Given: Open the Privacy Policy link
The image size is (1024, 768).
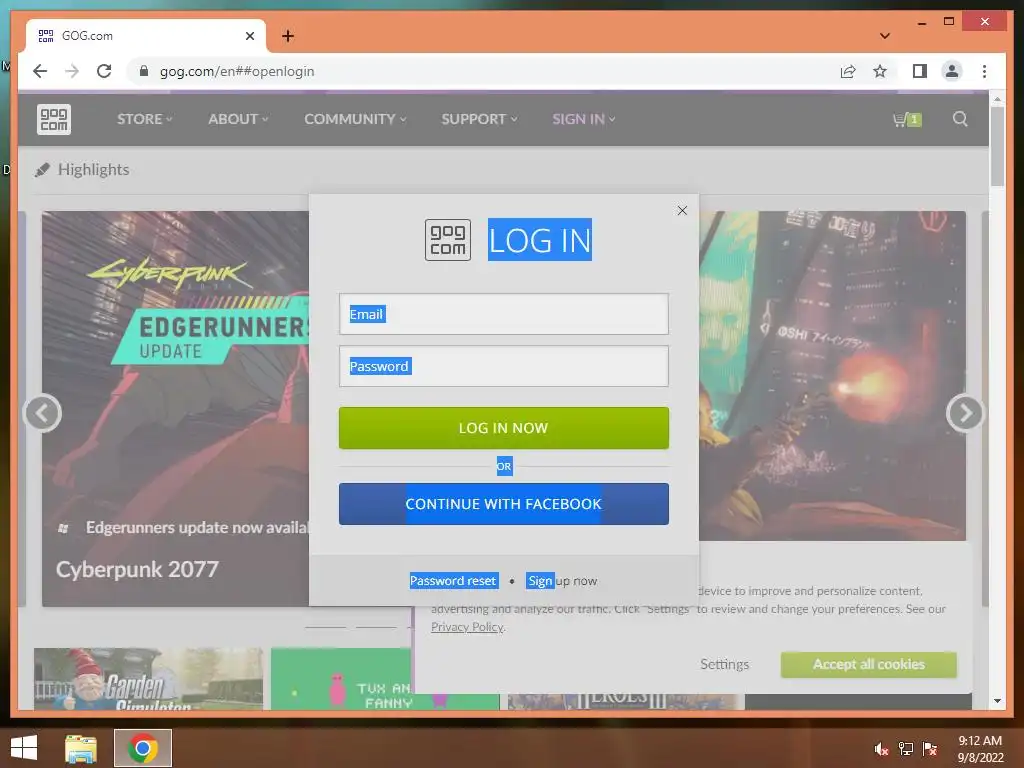Looking at the screenshot, I should [467, 627].
